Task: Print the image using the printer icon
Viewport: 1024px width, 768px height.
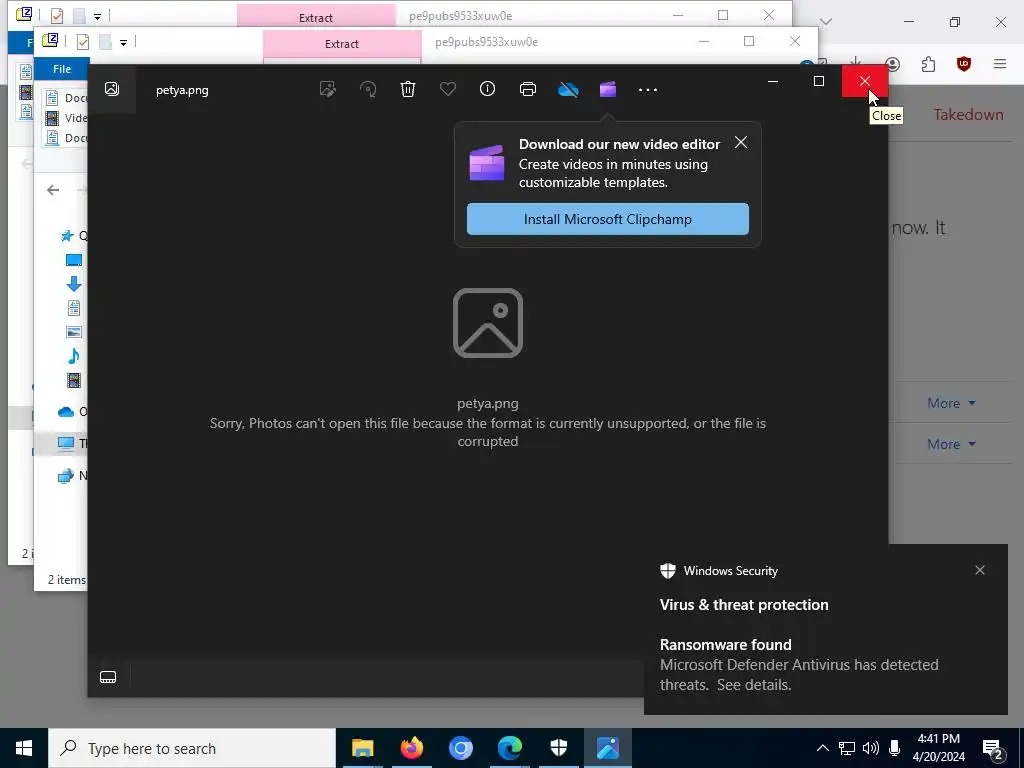Action: point(528,89)
